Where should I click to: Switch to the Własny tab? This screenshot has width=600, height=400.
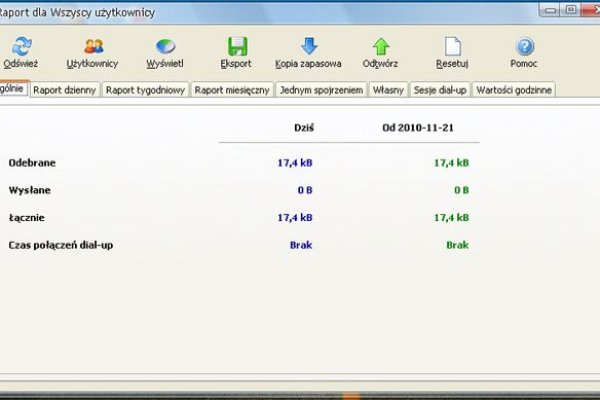point(389,90)
